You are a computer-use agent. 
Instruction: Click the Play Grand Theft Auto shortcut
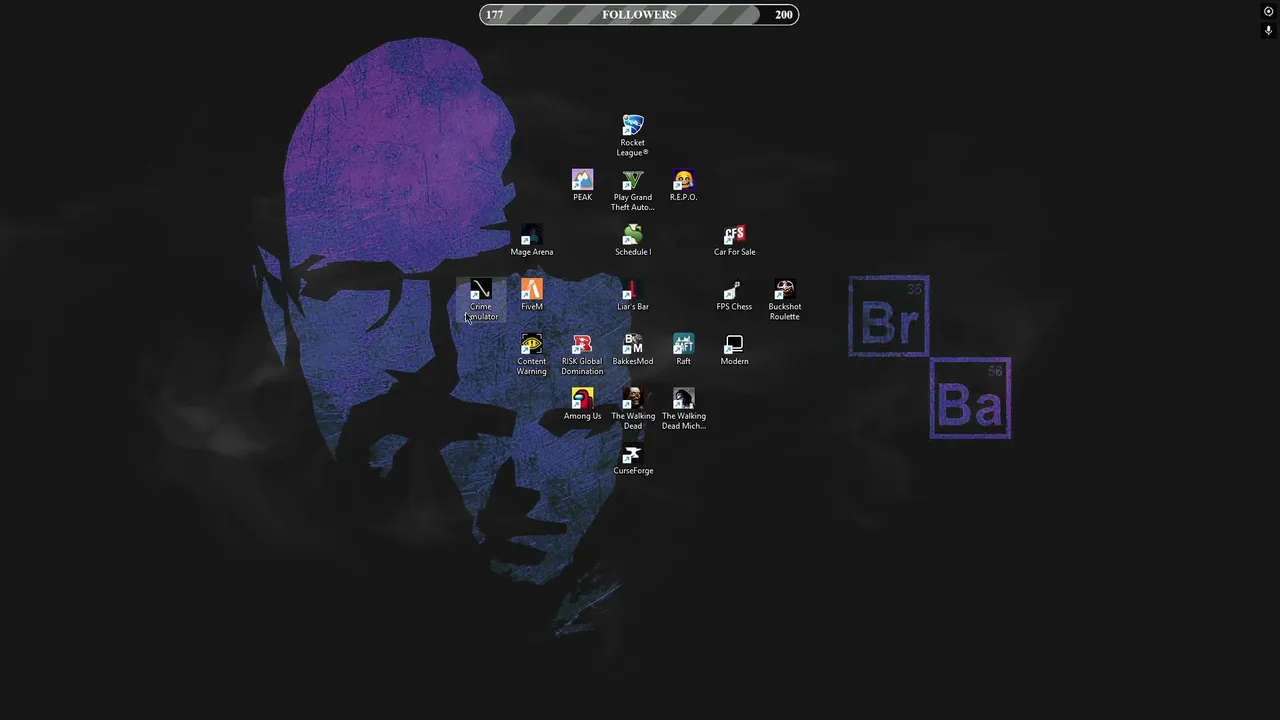coord(632,190)
